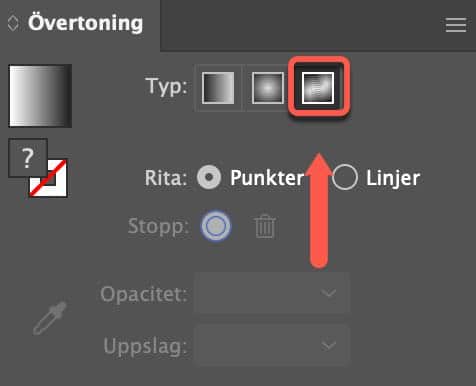Switch to the Övertoning tab
476x386 pixels.
tap(85, 24)
